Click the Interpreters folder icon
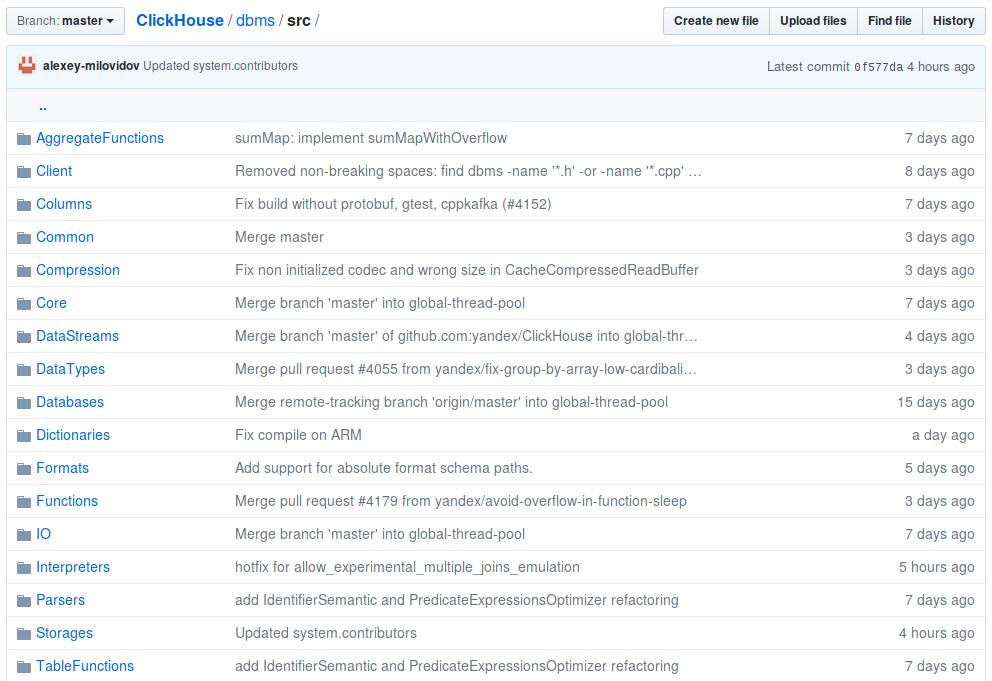The width and height of the screenshot is (992, 681). [x=24, y=568]
